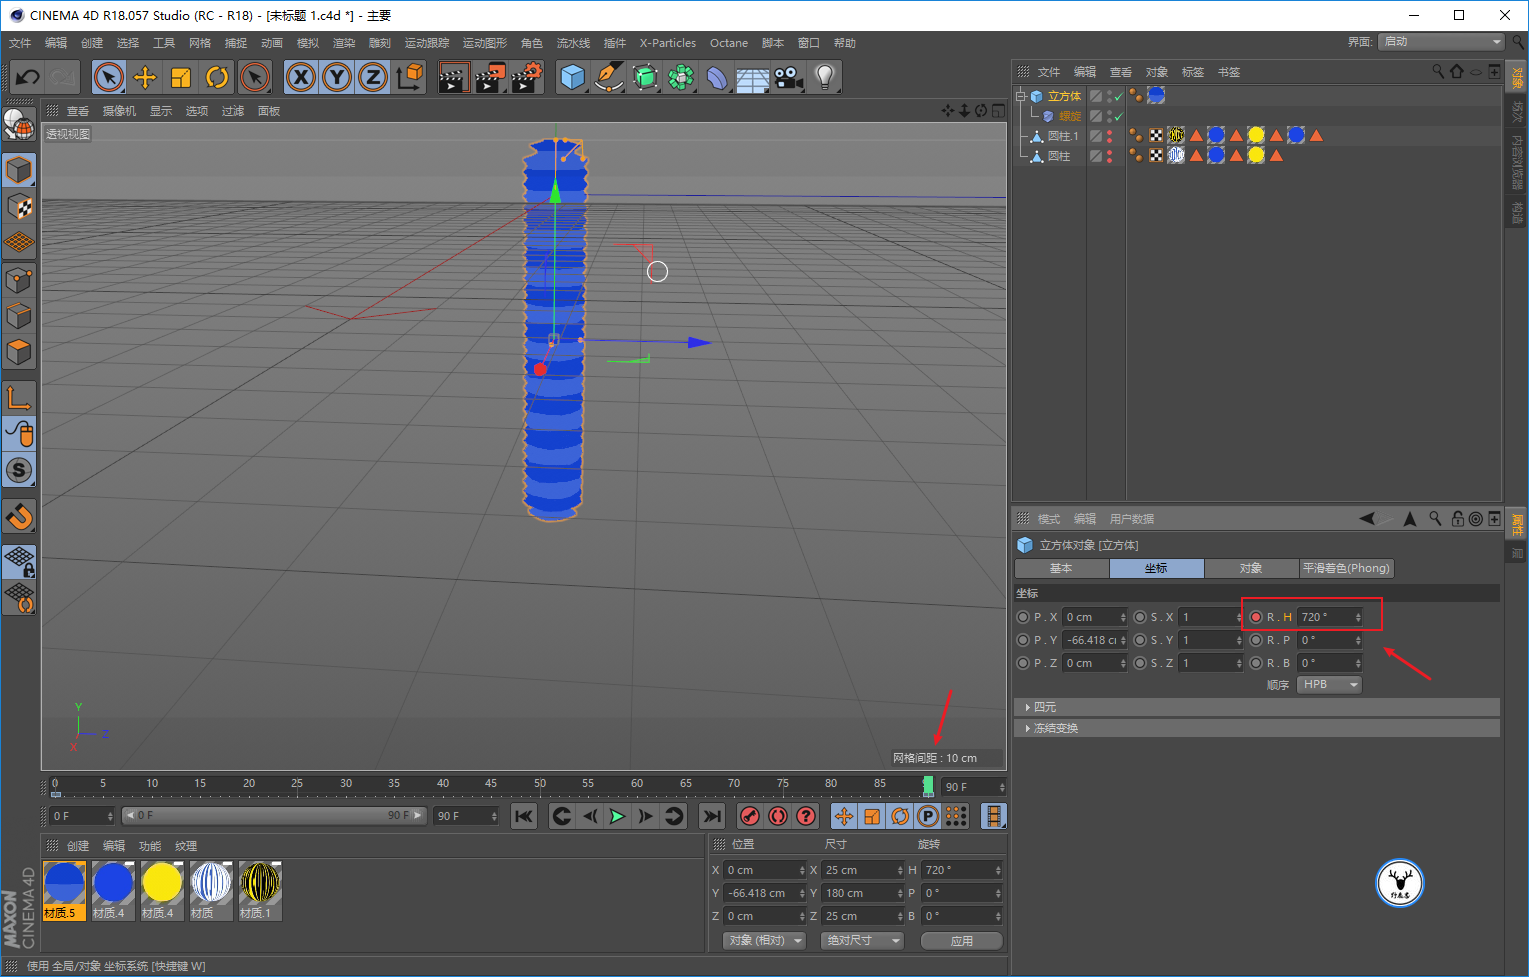Open the 平滑着色(Phong) tab

[x=1346, y=568]
